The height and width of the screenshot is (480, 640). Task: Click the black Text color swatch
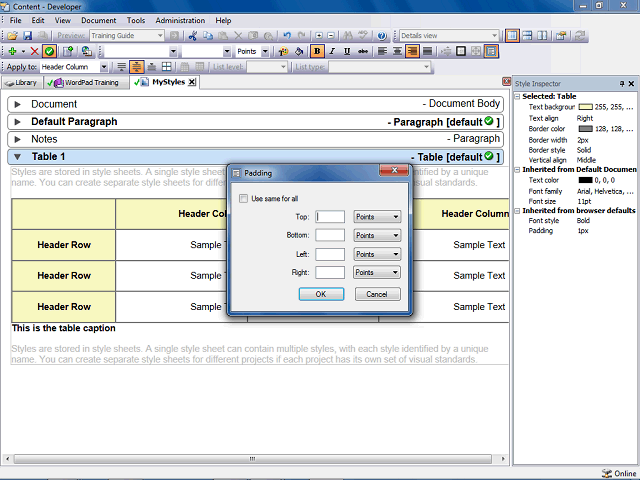(x=585, y=180)
